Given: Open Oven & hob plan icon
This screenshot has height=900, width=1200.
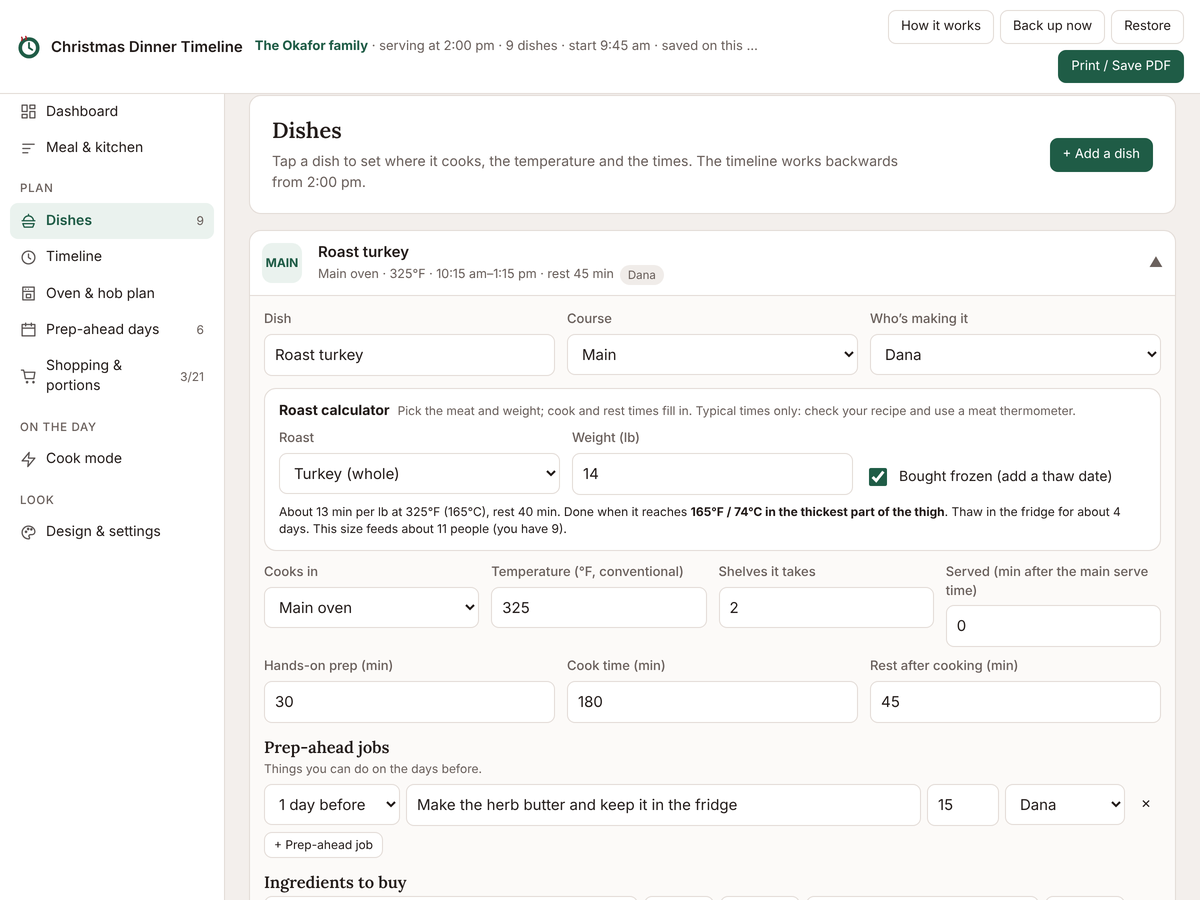Looking at the screenshot, I should point(28,293).
